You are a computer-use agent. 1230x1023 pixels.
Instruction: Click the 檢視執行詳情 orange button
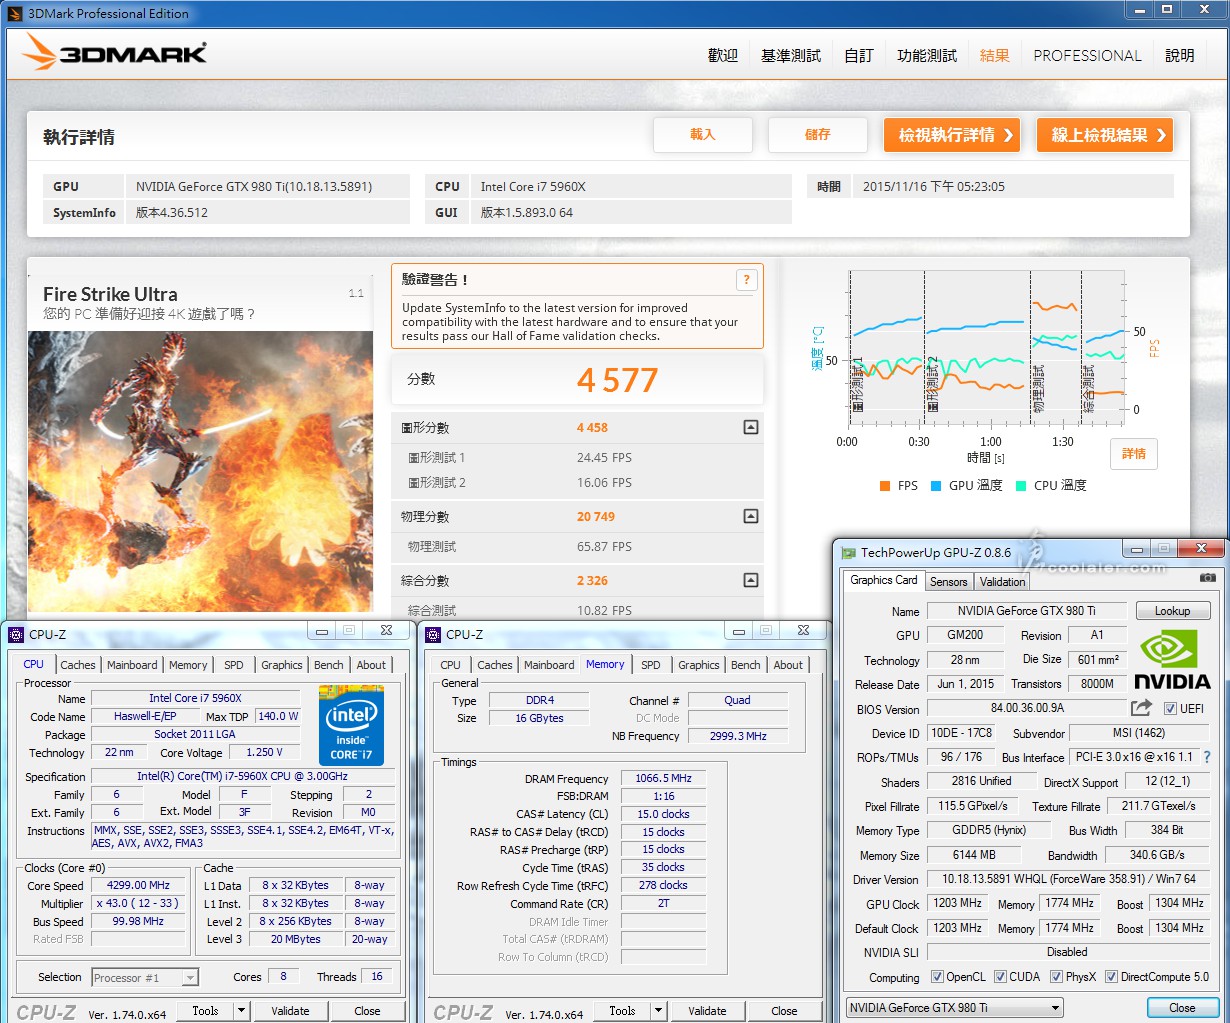(952, 135)
